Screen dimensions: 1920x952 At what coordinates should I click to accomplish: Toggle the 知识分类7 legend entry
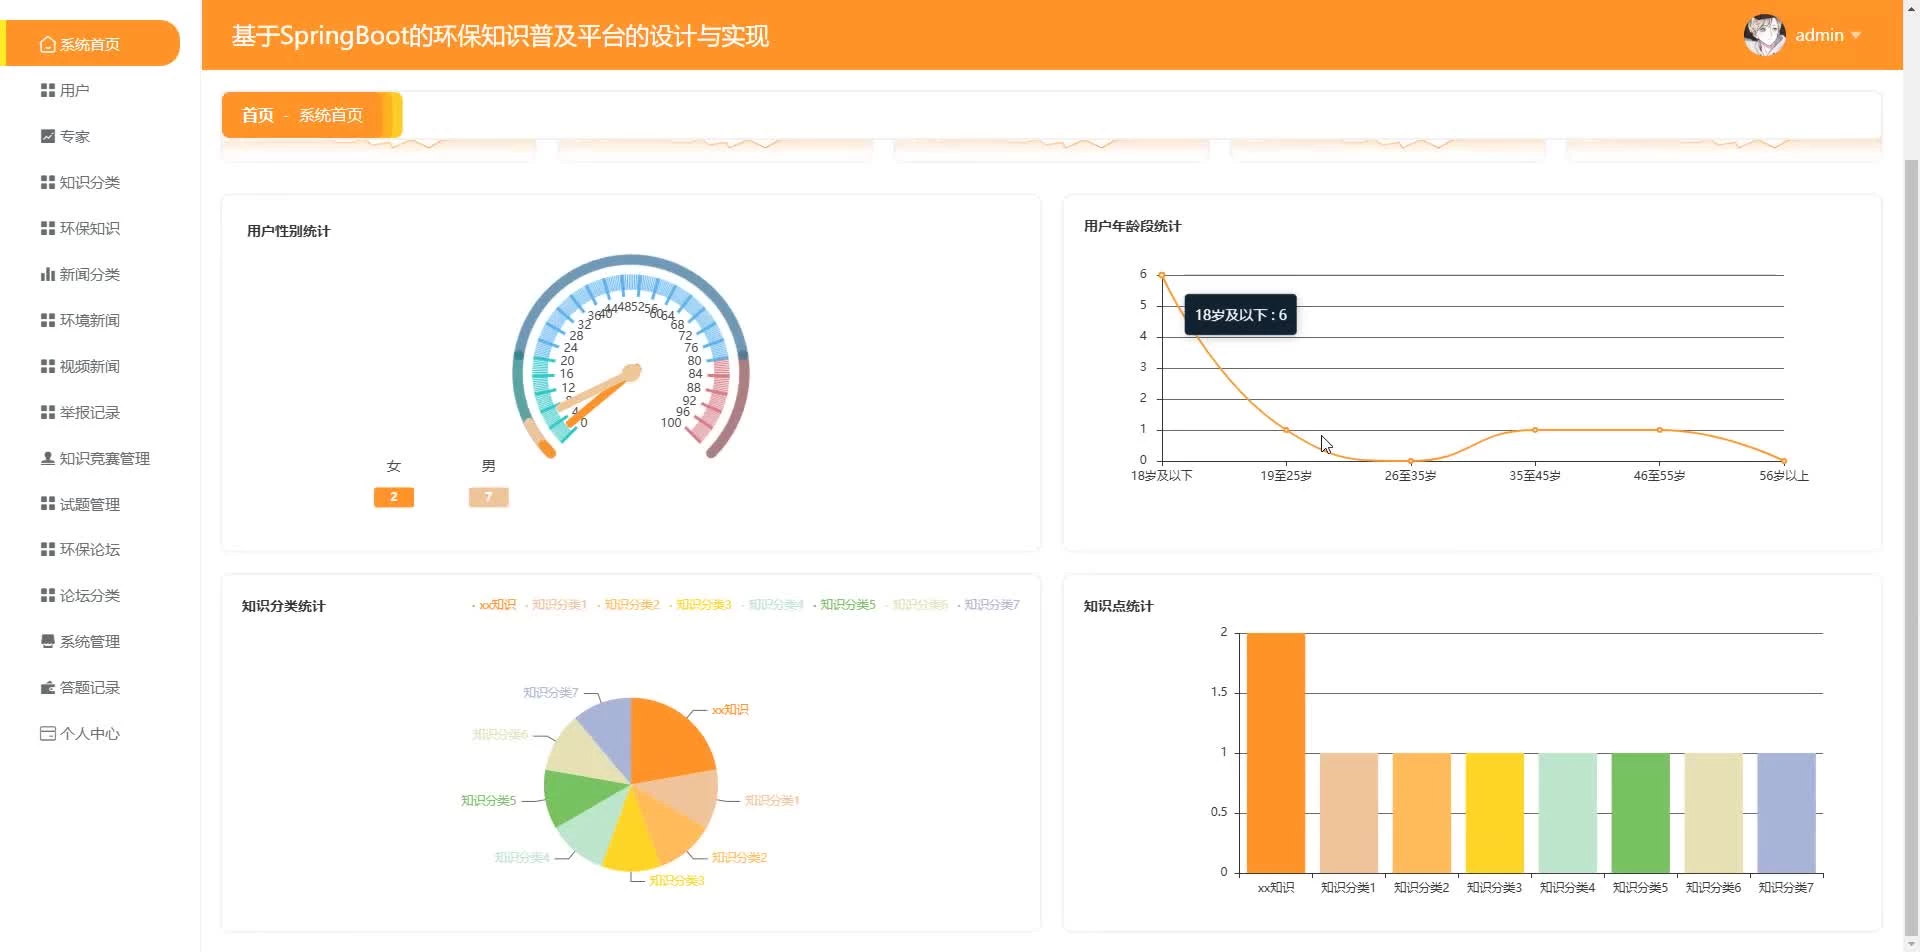coord(988,605)
